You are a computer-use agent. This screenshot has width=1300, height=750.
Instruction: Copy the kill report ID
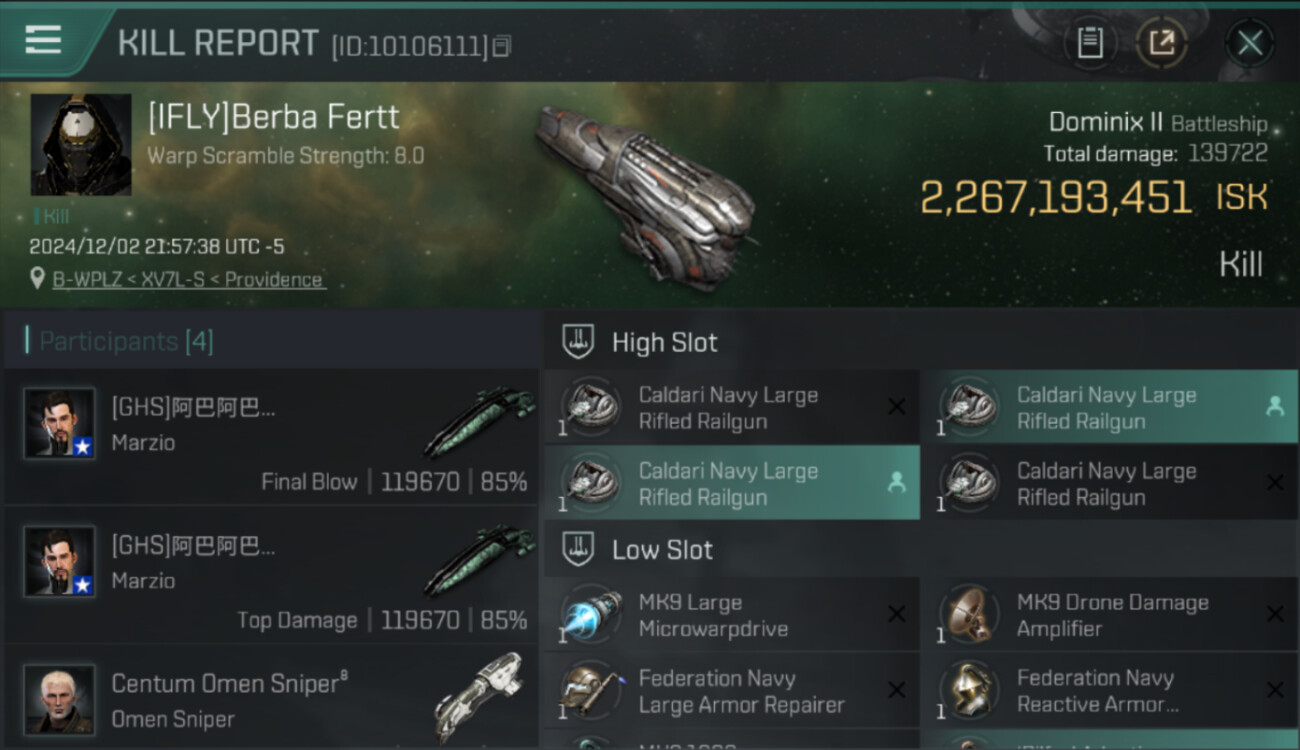click(x=502, y=46)
